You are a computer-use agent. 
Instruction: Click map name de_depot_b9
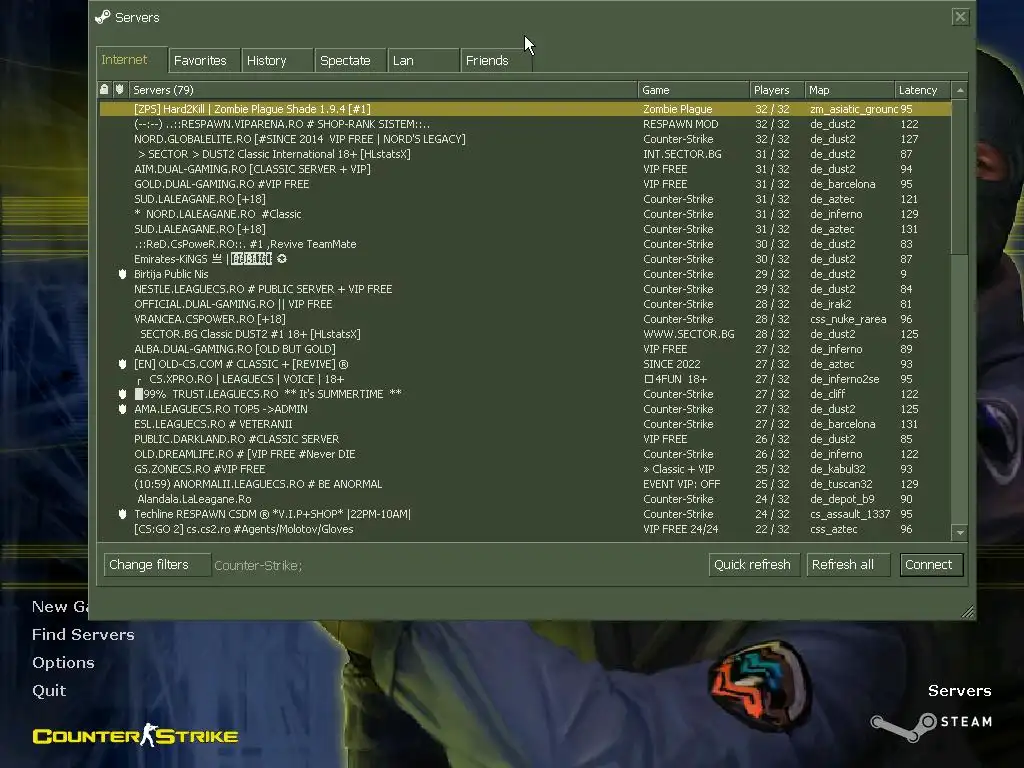point(842,500)
